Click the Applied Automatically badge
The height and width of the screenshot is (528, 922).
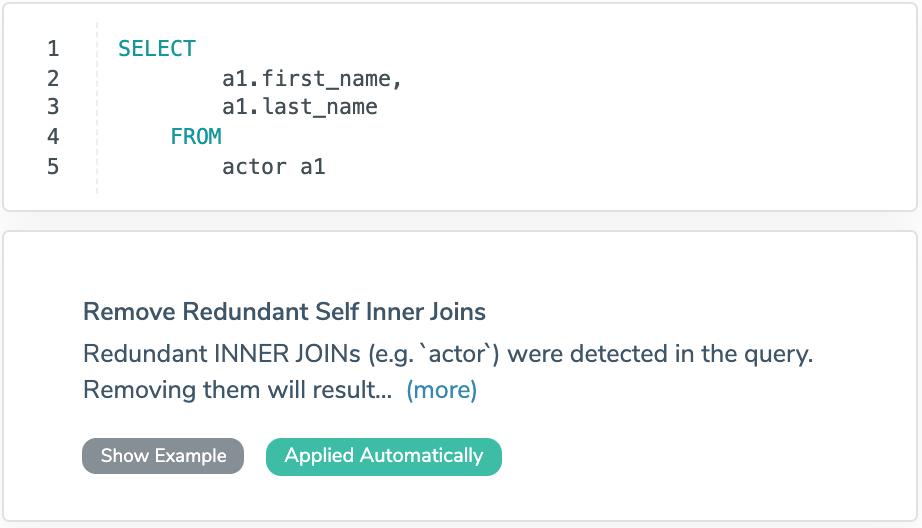[x=384, y=457]
